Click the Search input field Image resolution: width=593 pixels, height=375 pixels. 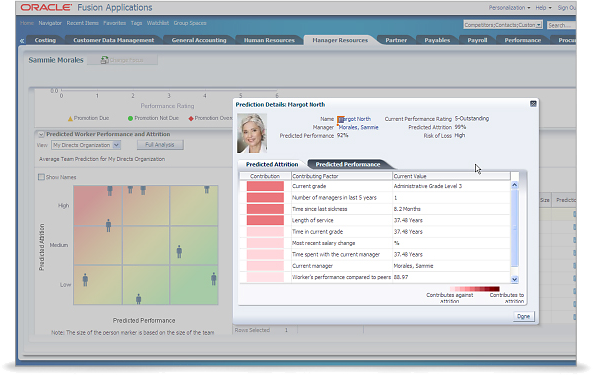561,25
